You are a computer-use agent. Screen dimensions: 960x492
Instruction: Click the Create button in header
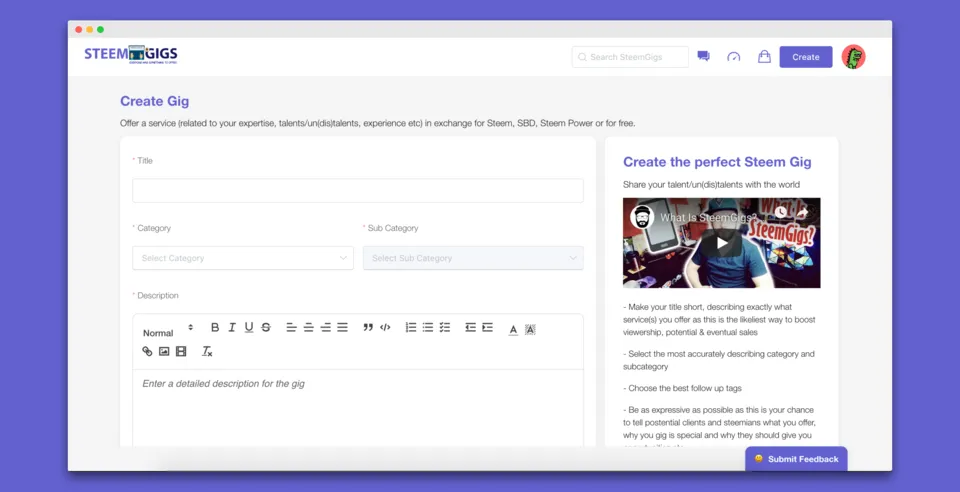point(806,57)
